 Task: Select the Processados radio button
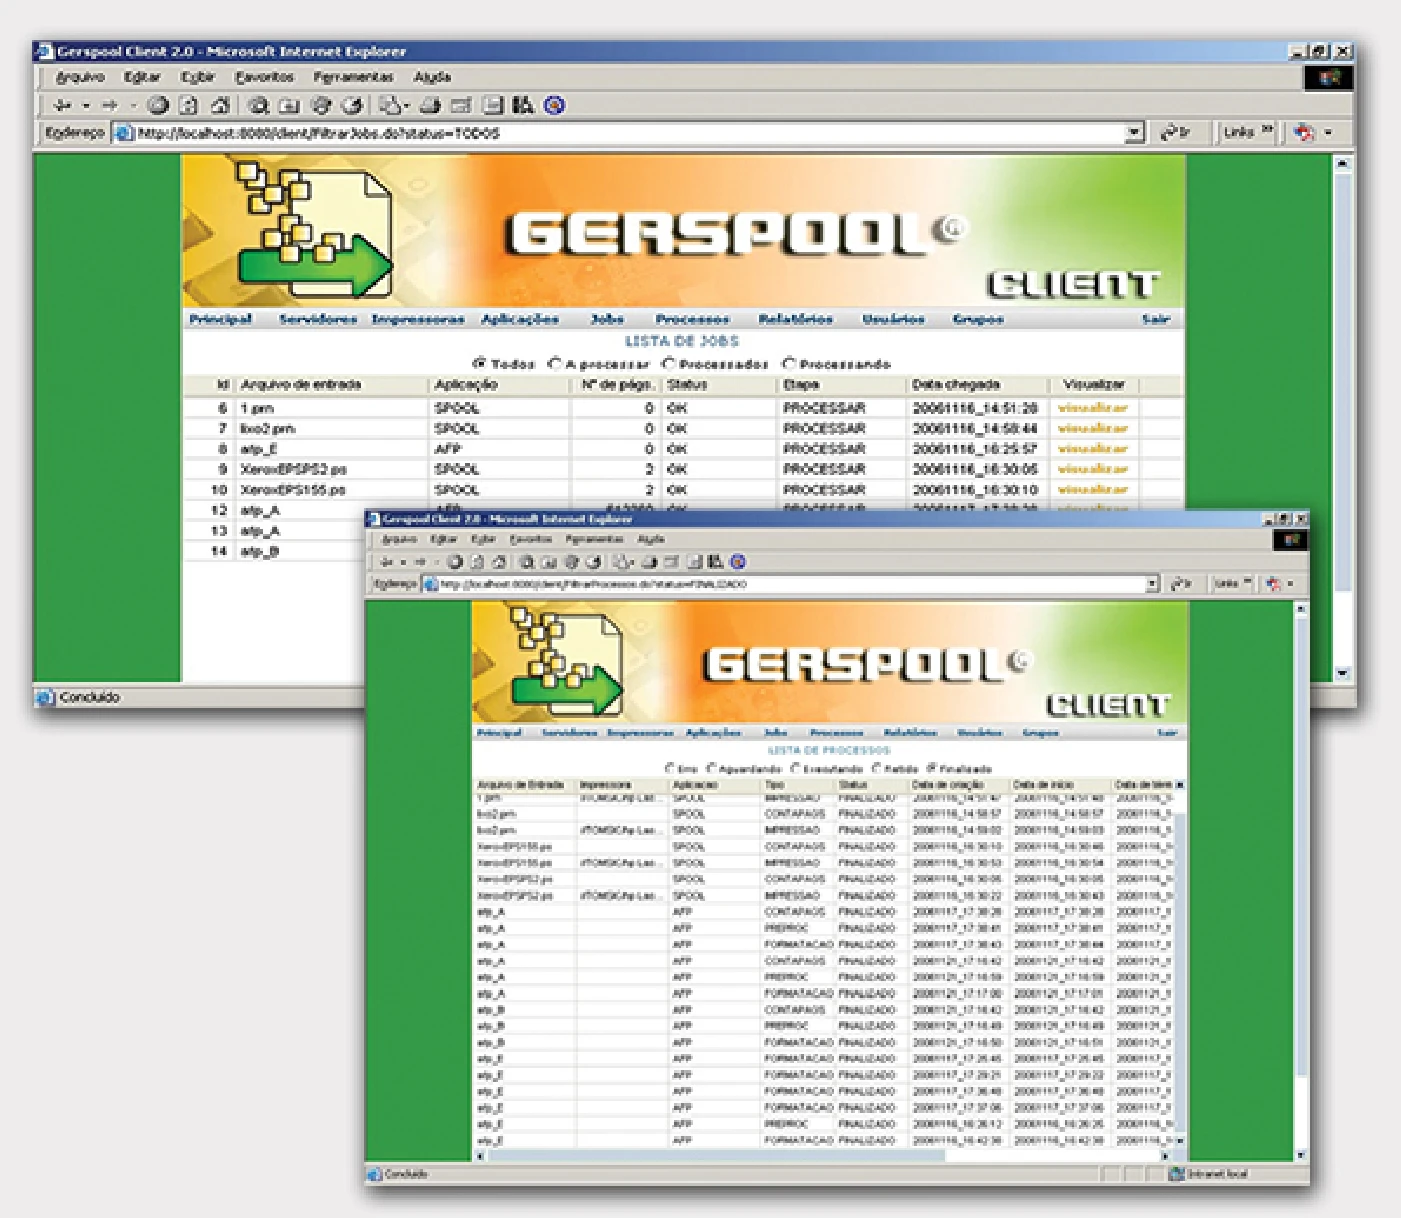point(669,363)
